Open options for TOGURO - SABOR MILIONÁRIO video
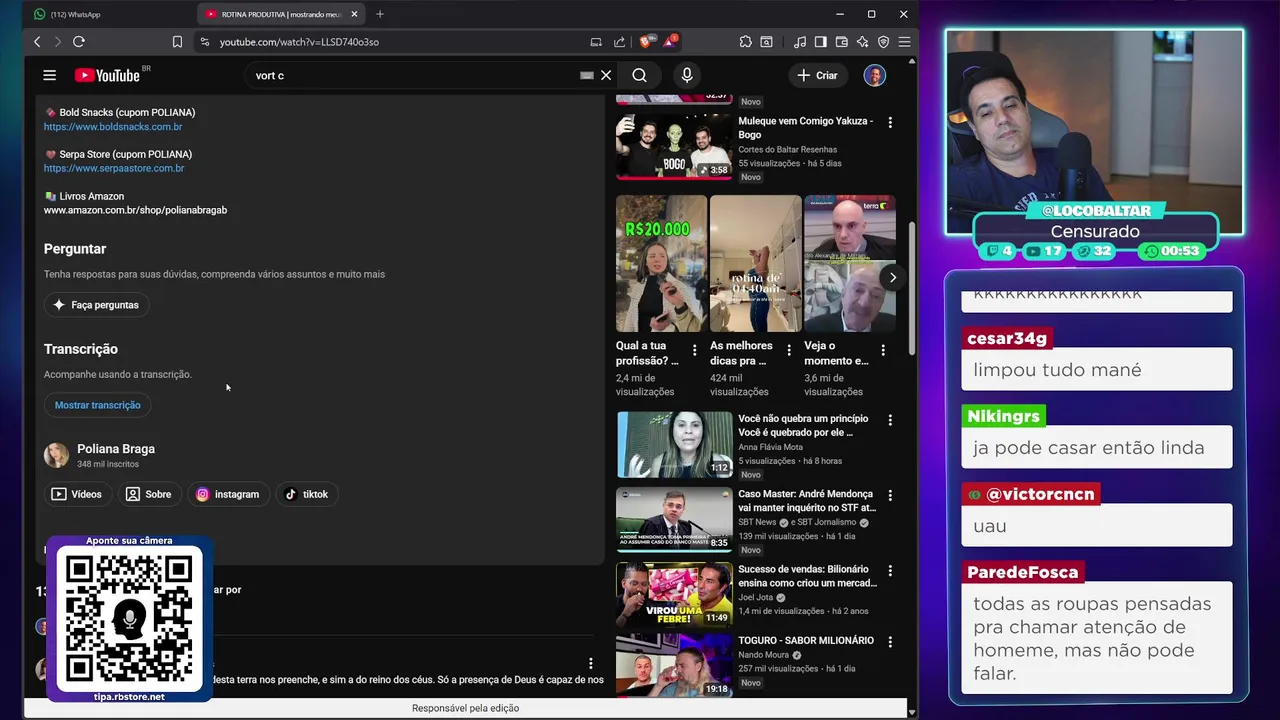Image resolution: width=1280 pixels, height=720 pixels. pyautogui.click(x=890, y=642)
